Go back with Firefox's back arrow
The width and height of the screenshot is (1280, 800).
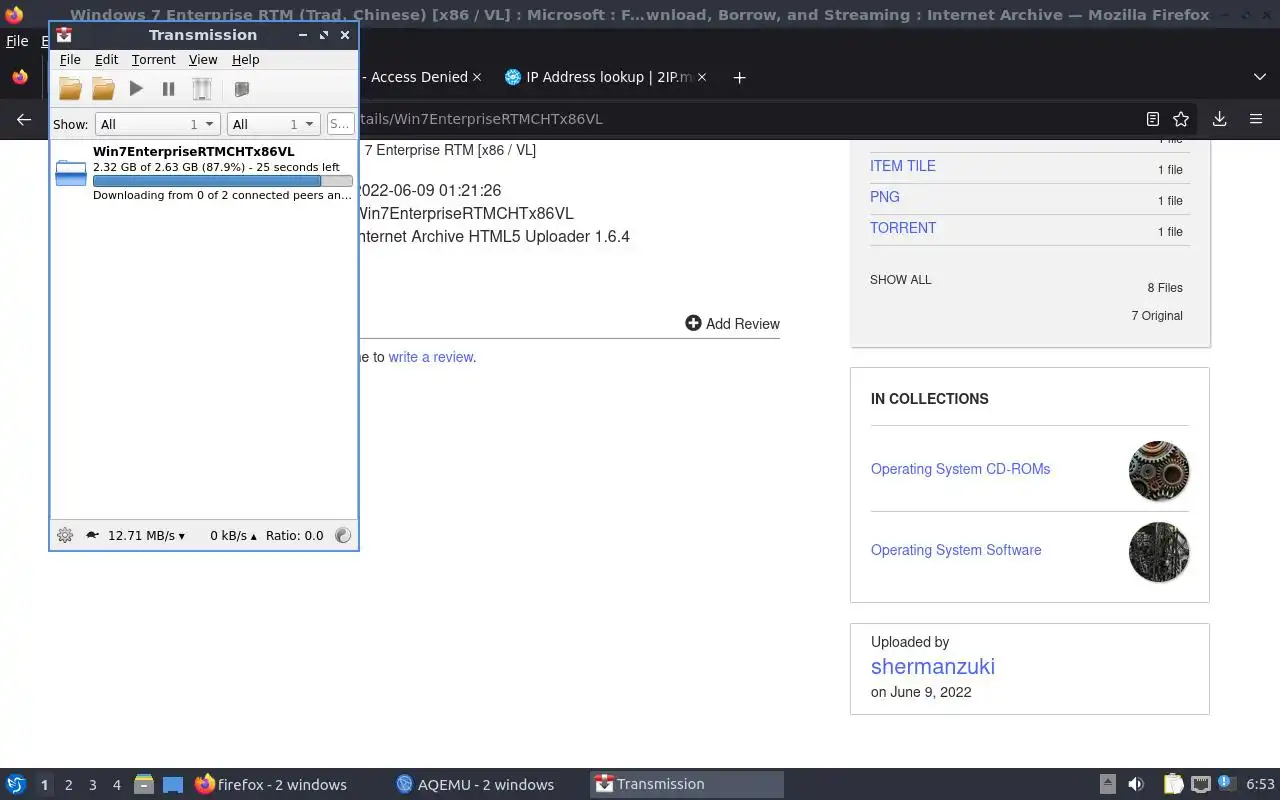click(24, 119)
